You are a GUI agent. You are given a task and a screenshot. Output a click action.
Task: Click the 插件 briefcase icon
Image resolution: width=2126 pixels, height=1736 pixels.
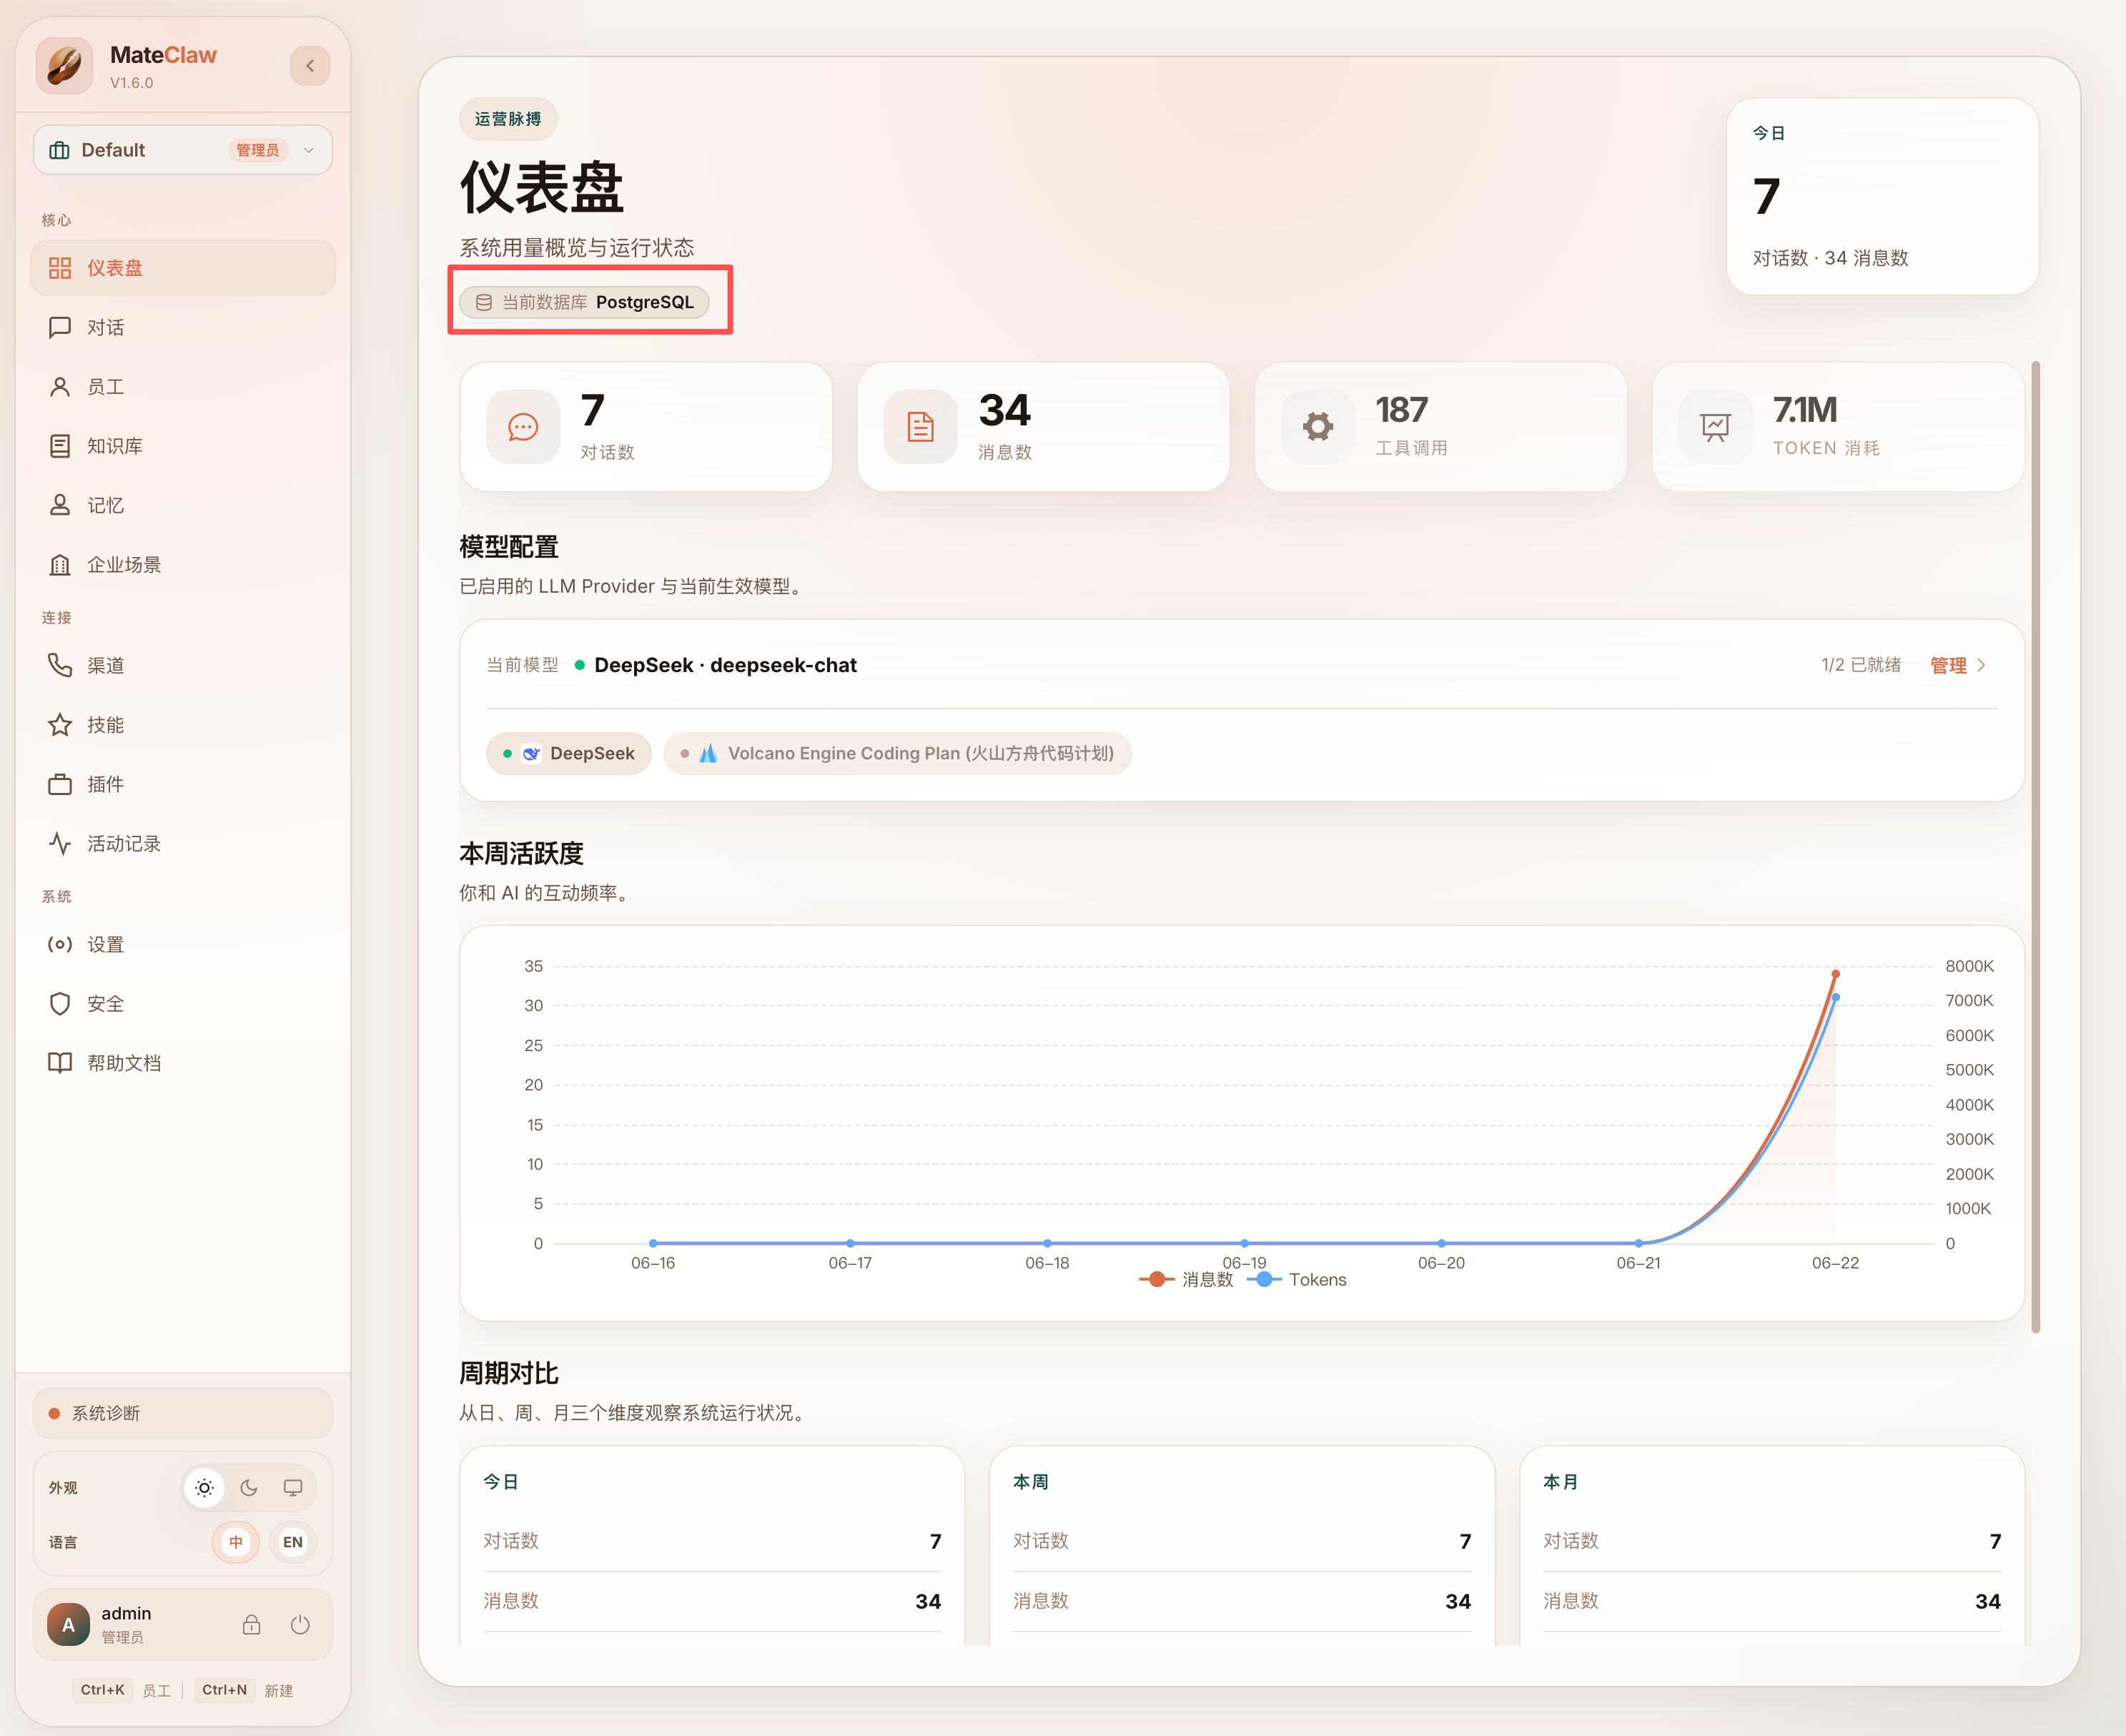(60, 784)
